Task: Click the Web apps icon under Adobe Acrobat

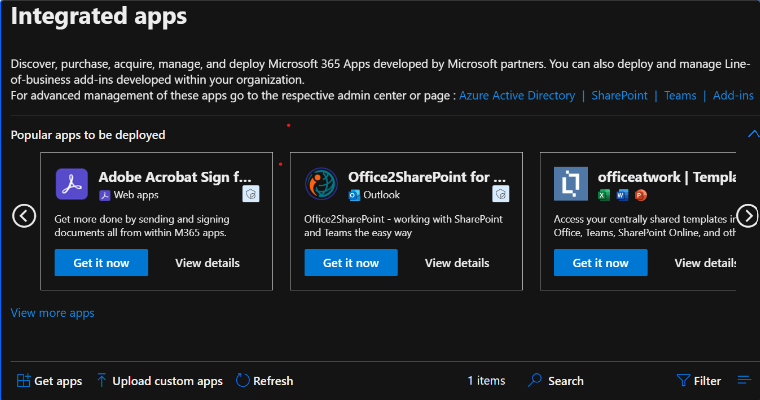Action: (104, 195)
